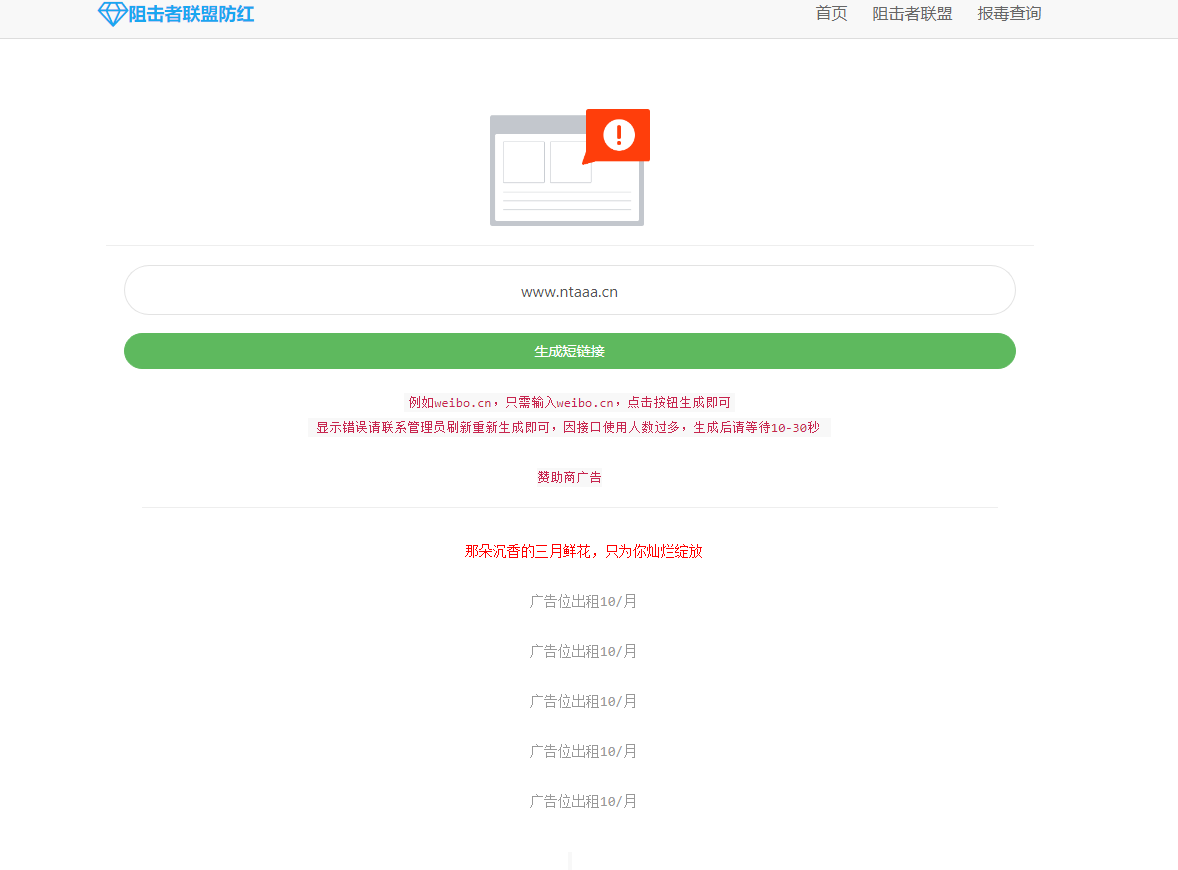Open the red 那朵沉香的三月鲜花 ad link

click(583, 551)
